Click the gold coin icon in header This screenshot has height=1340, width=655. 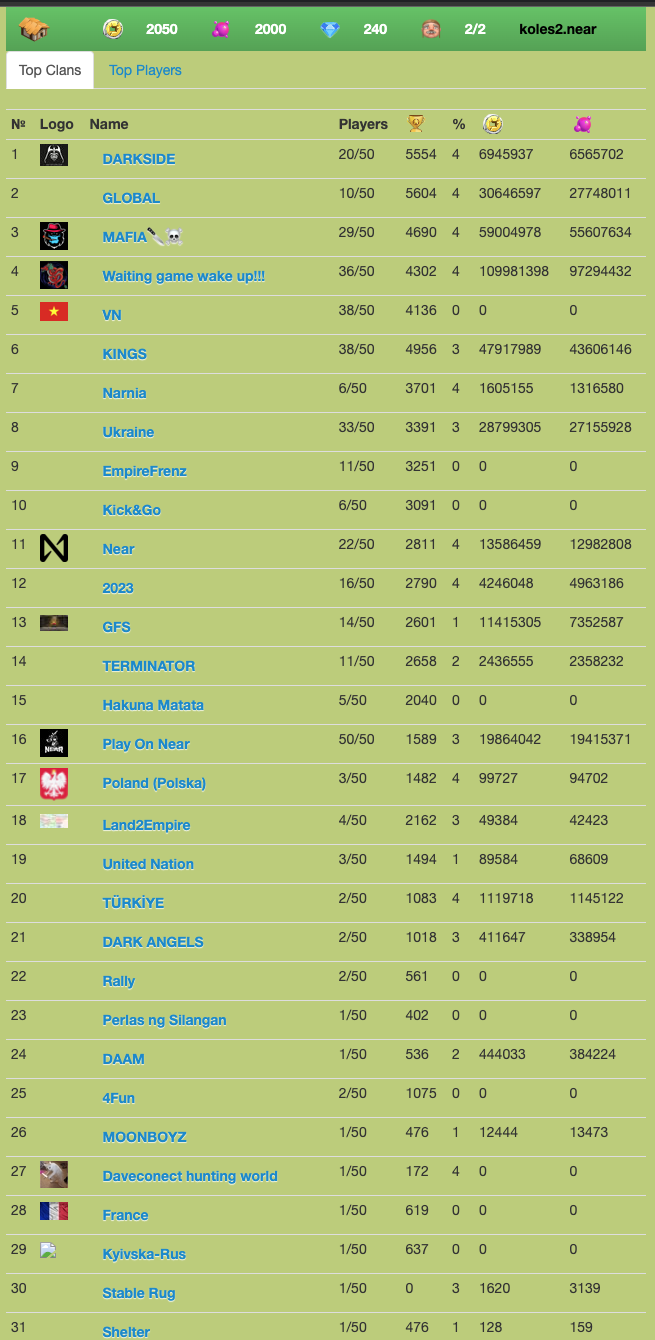(113, 29)
